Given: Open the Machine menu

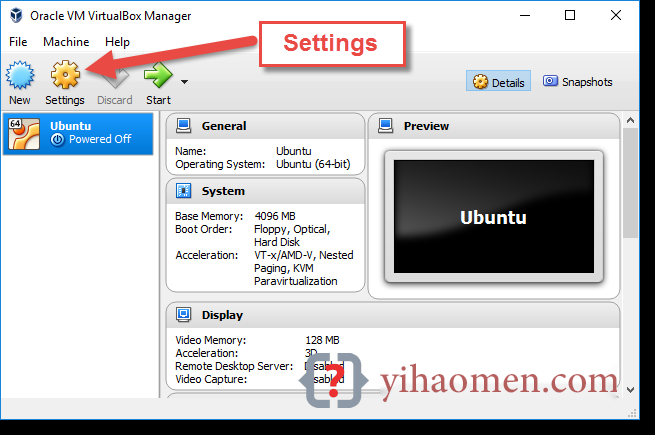Looking at the screenshot, I should click(x=66, y=42).
